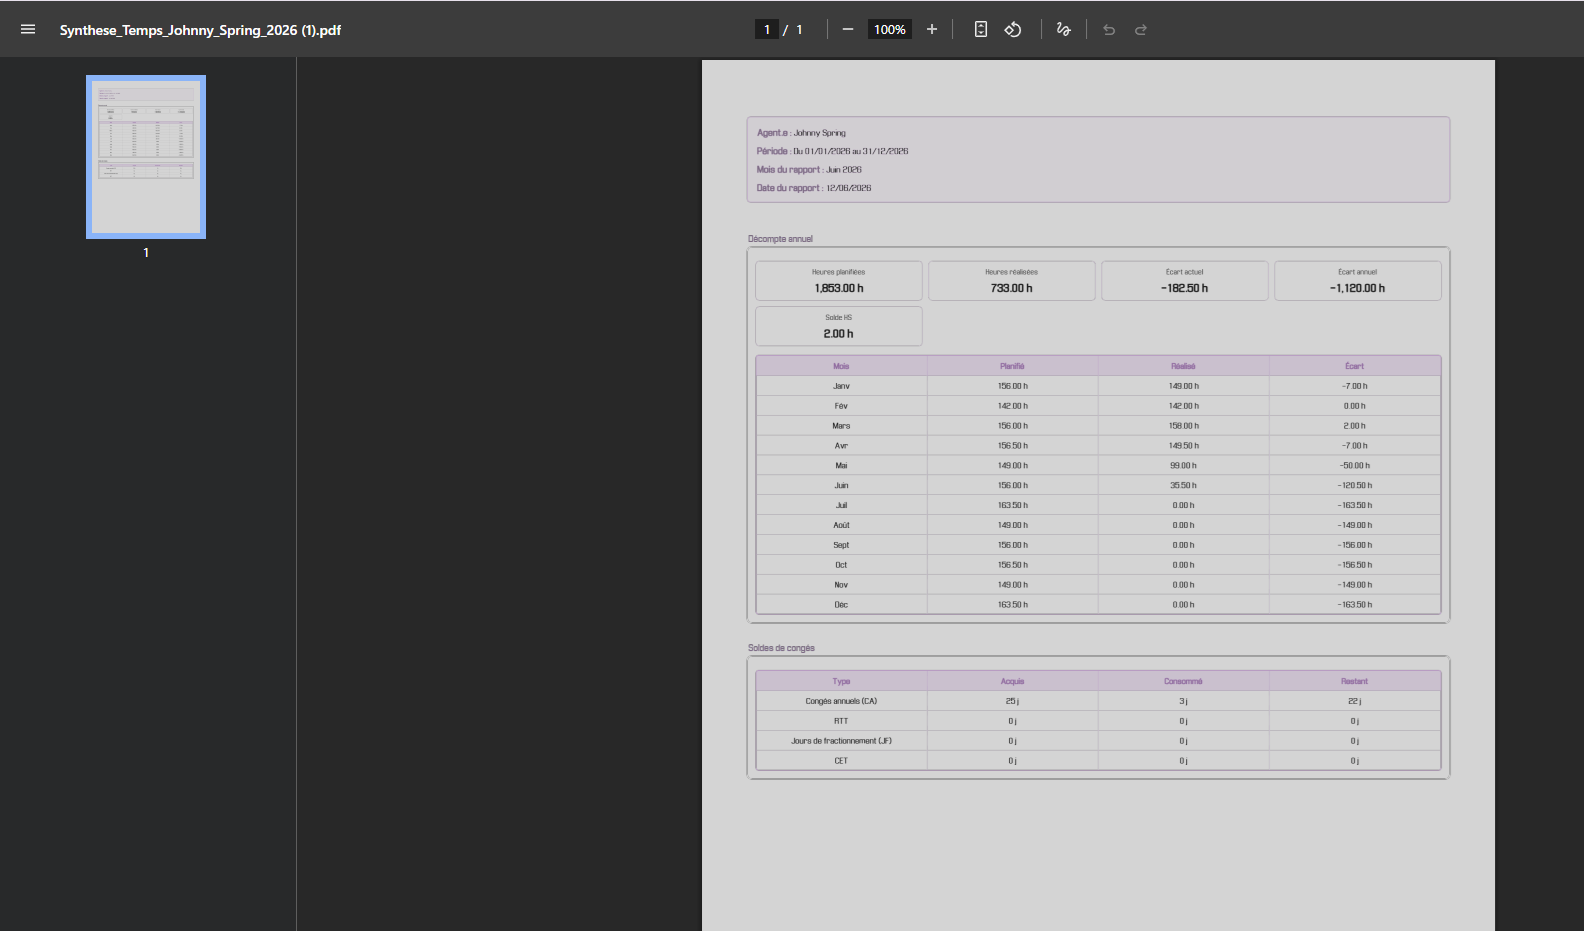Click the Heures planifiées card
The image size is (1584, 931).
pos(839,281)
